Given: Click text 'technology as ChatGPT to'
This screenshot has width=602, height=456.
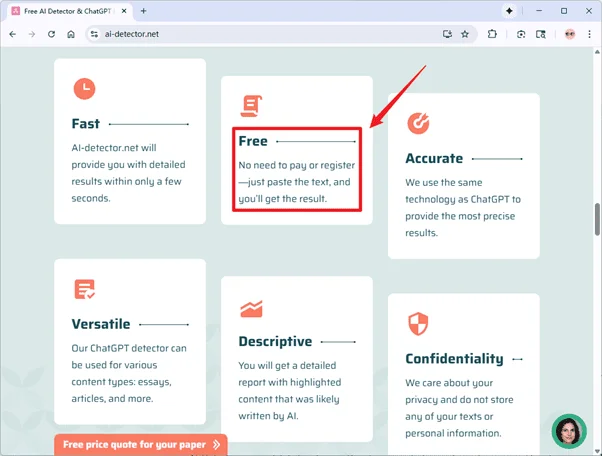Looking at the screenshot, I should 463,199.
